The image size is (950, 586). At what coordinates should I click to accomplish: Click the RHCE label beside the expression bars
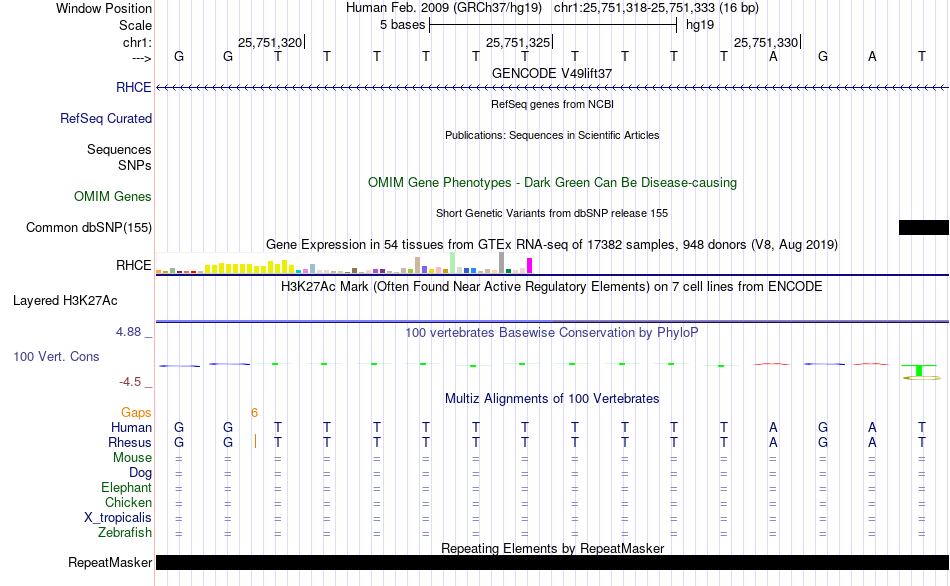click(x=133, y=265)
